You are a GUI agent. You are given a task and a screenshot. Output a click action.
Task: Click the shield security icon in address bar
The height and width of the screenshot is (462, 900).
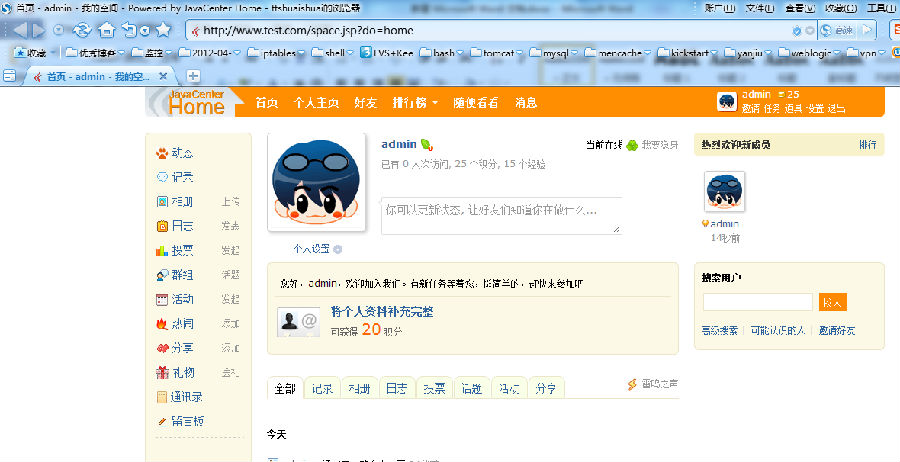(x=797, y=30)
